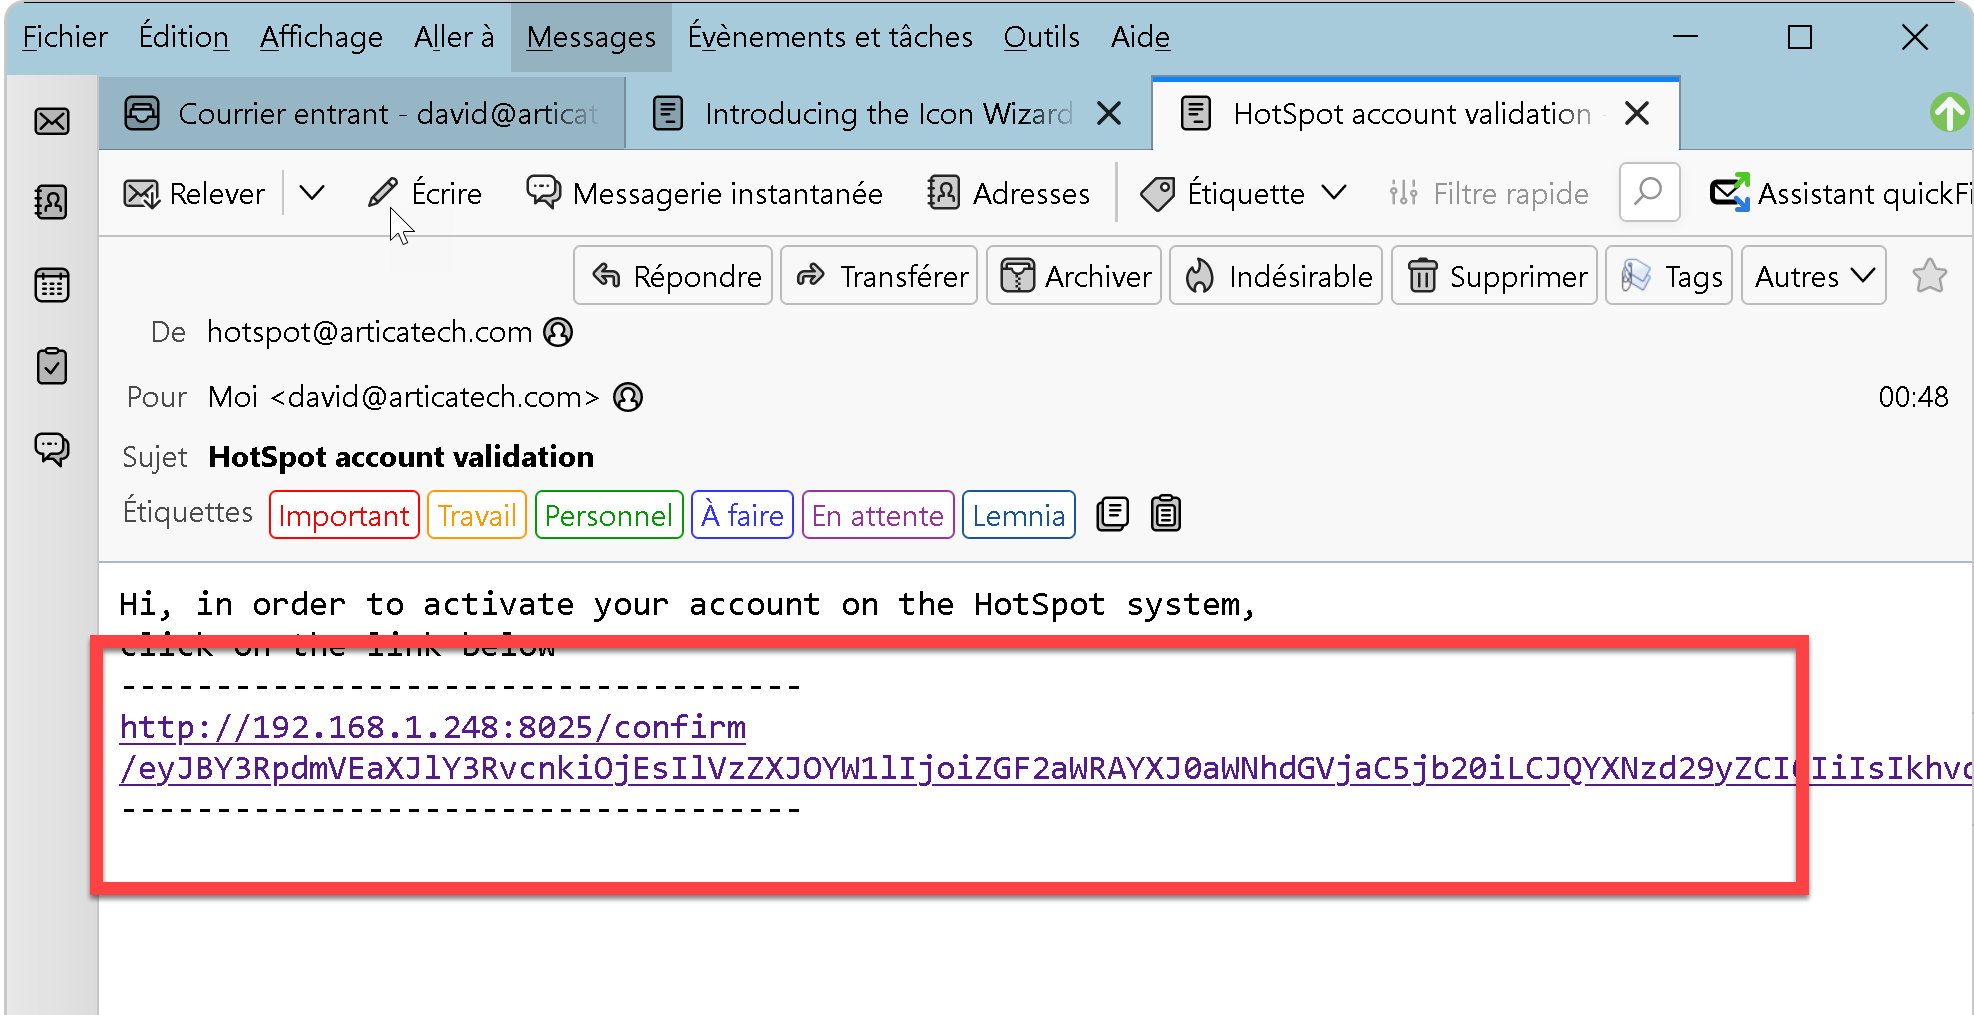1974x1015 pixels.
Task: Open the Messages menu
Action: (x=590, y=37)
